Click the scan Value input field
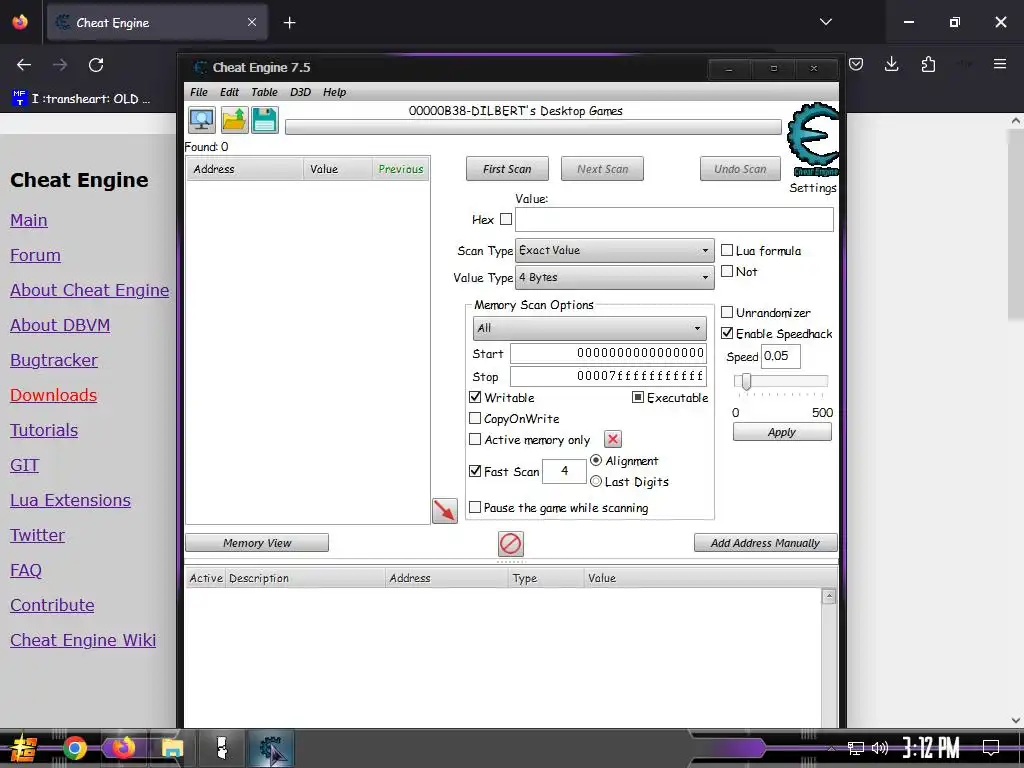The width and height of the screenshot is (1024, 768). click(x=674, y=219)
